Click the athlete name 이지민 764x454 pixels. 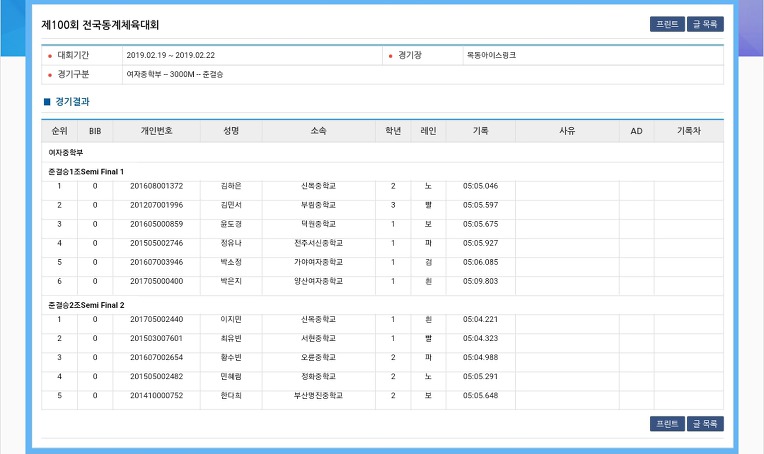[231, 319]
